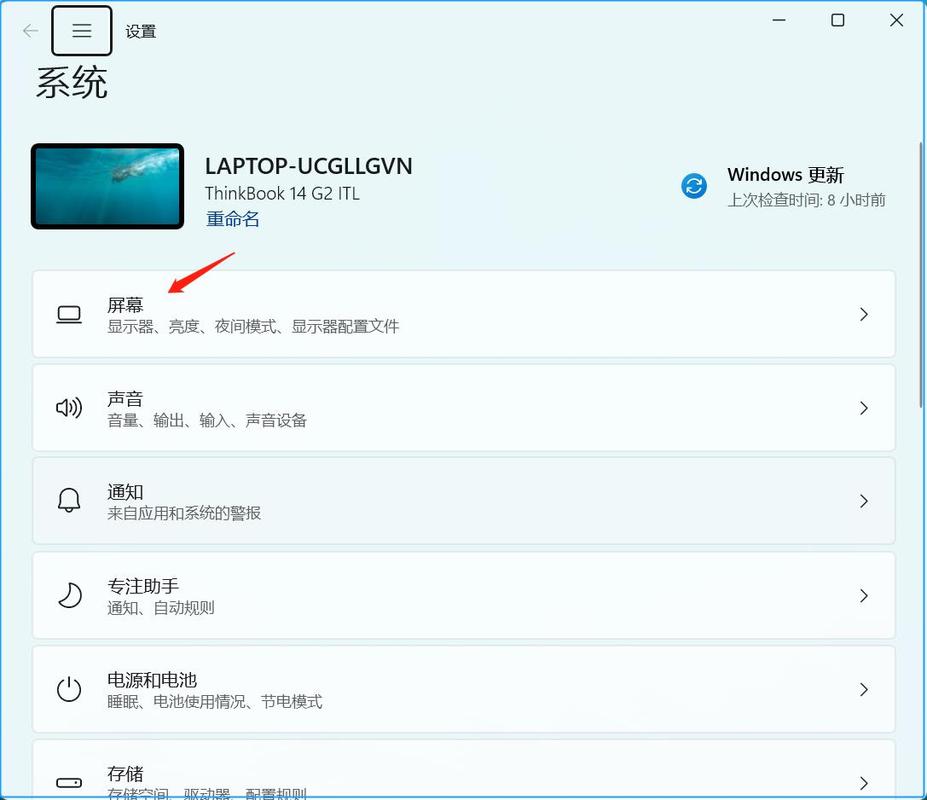Click the laptop icon beside 屏幕
Viewport: 927px width, 800px height.
(69, 314)
